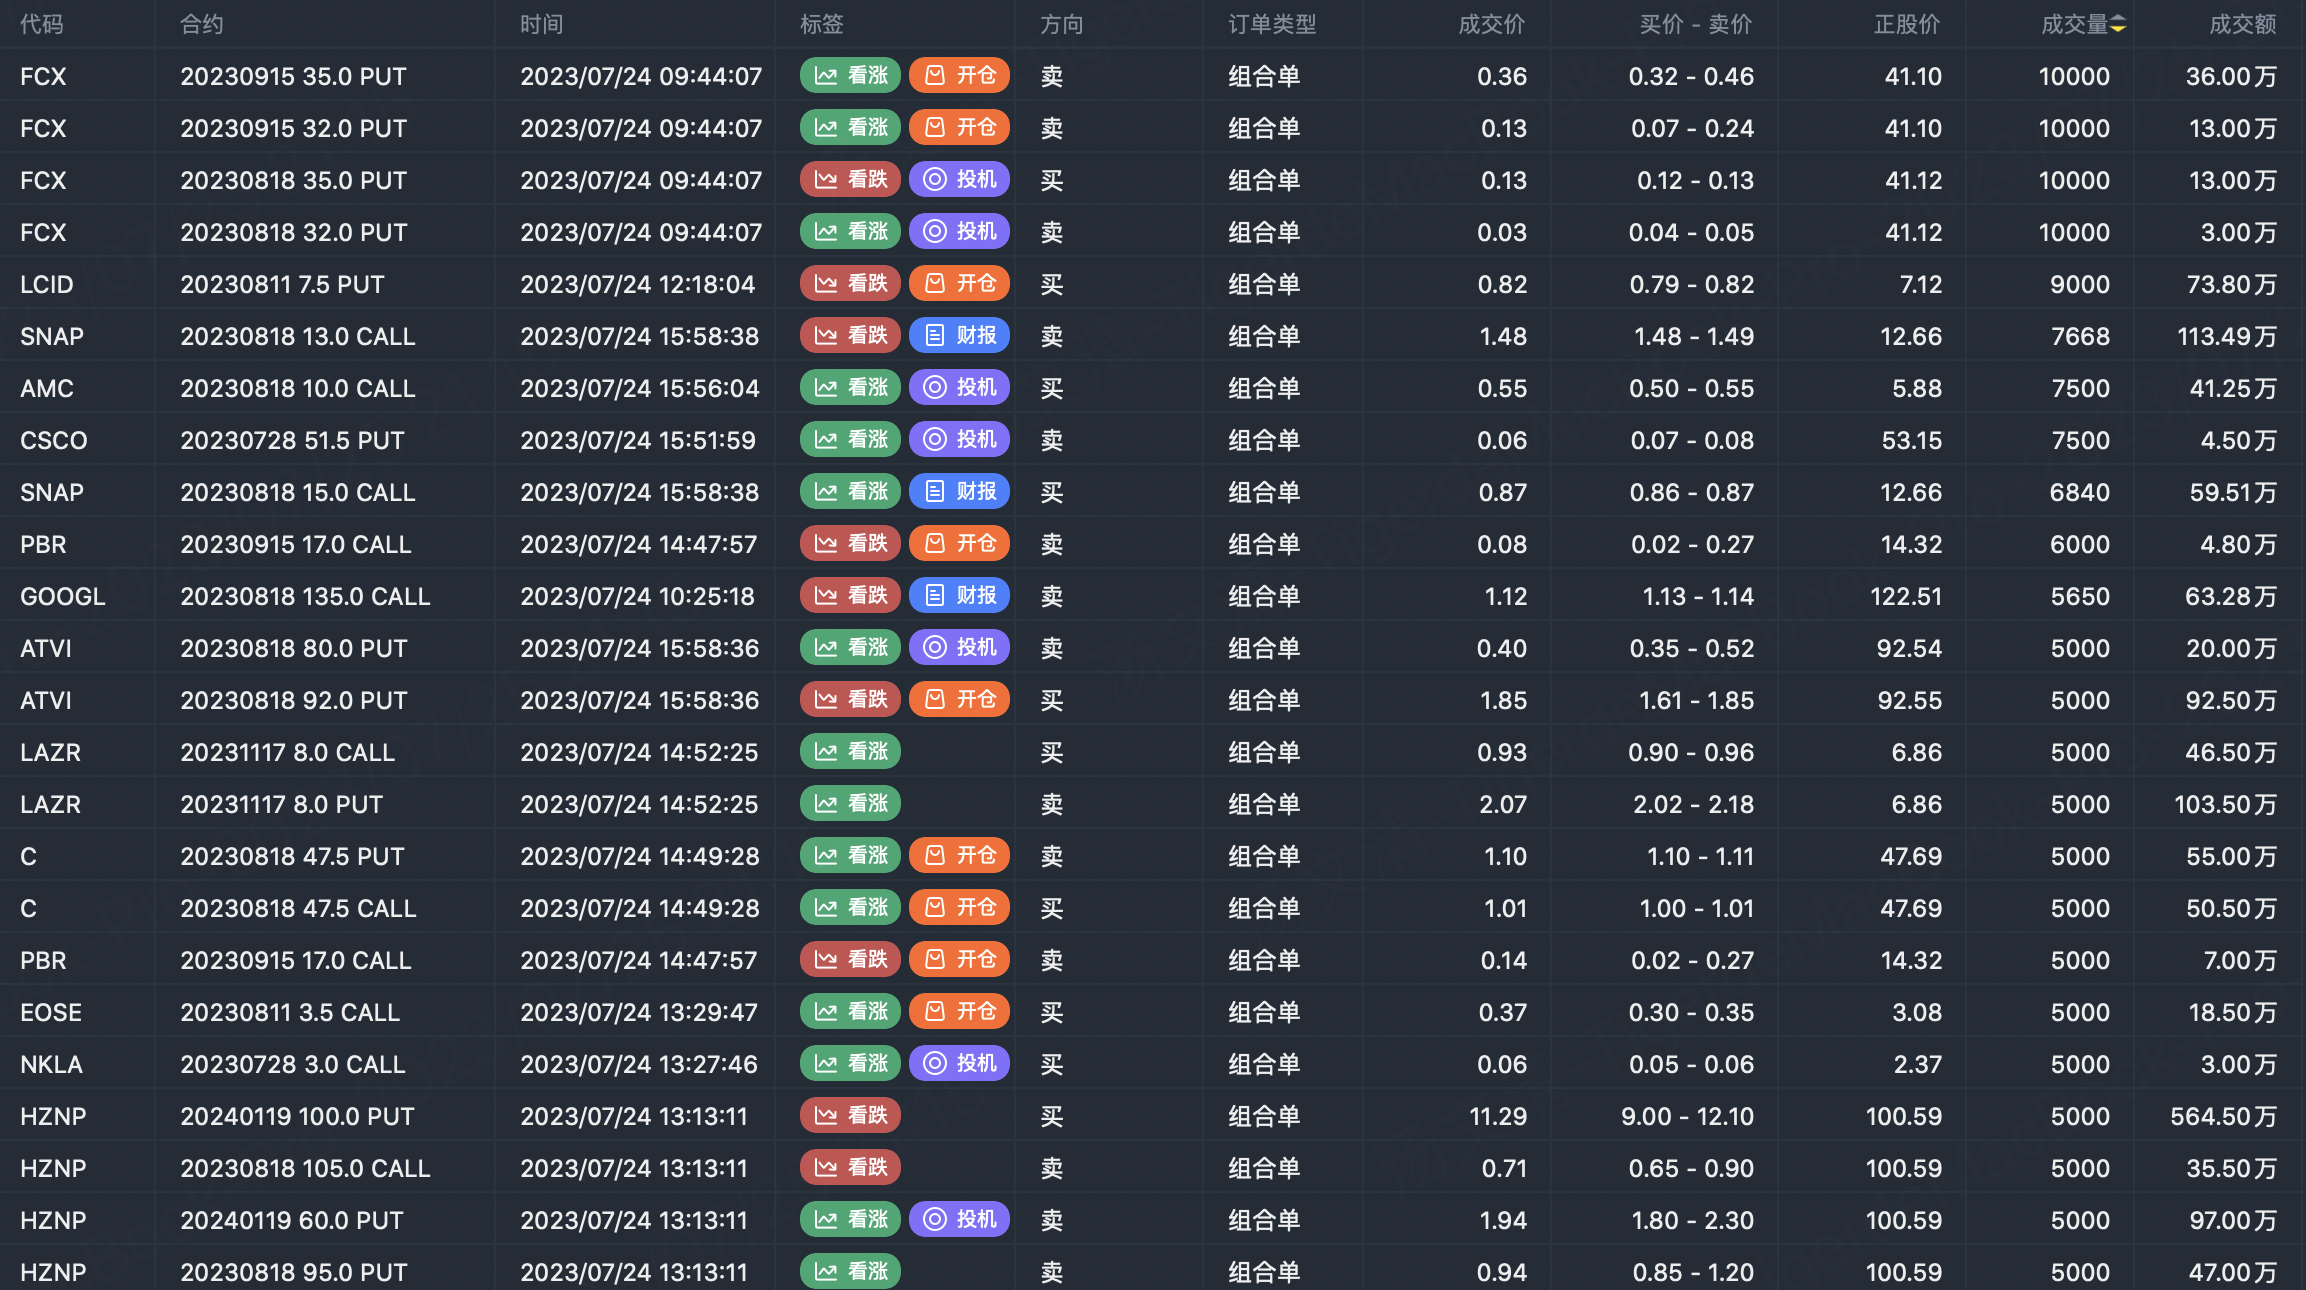Click timestamp 2023/07/24 10:25:18
The image size is (2306, 1290).
(637, 597)
